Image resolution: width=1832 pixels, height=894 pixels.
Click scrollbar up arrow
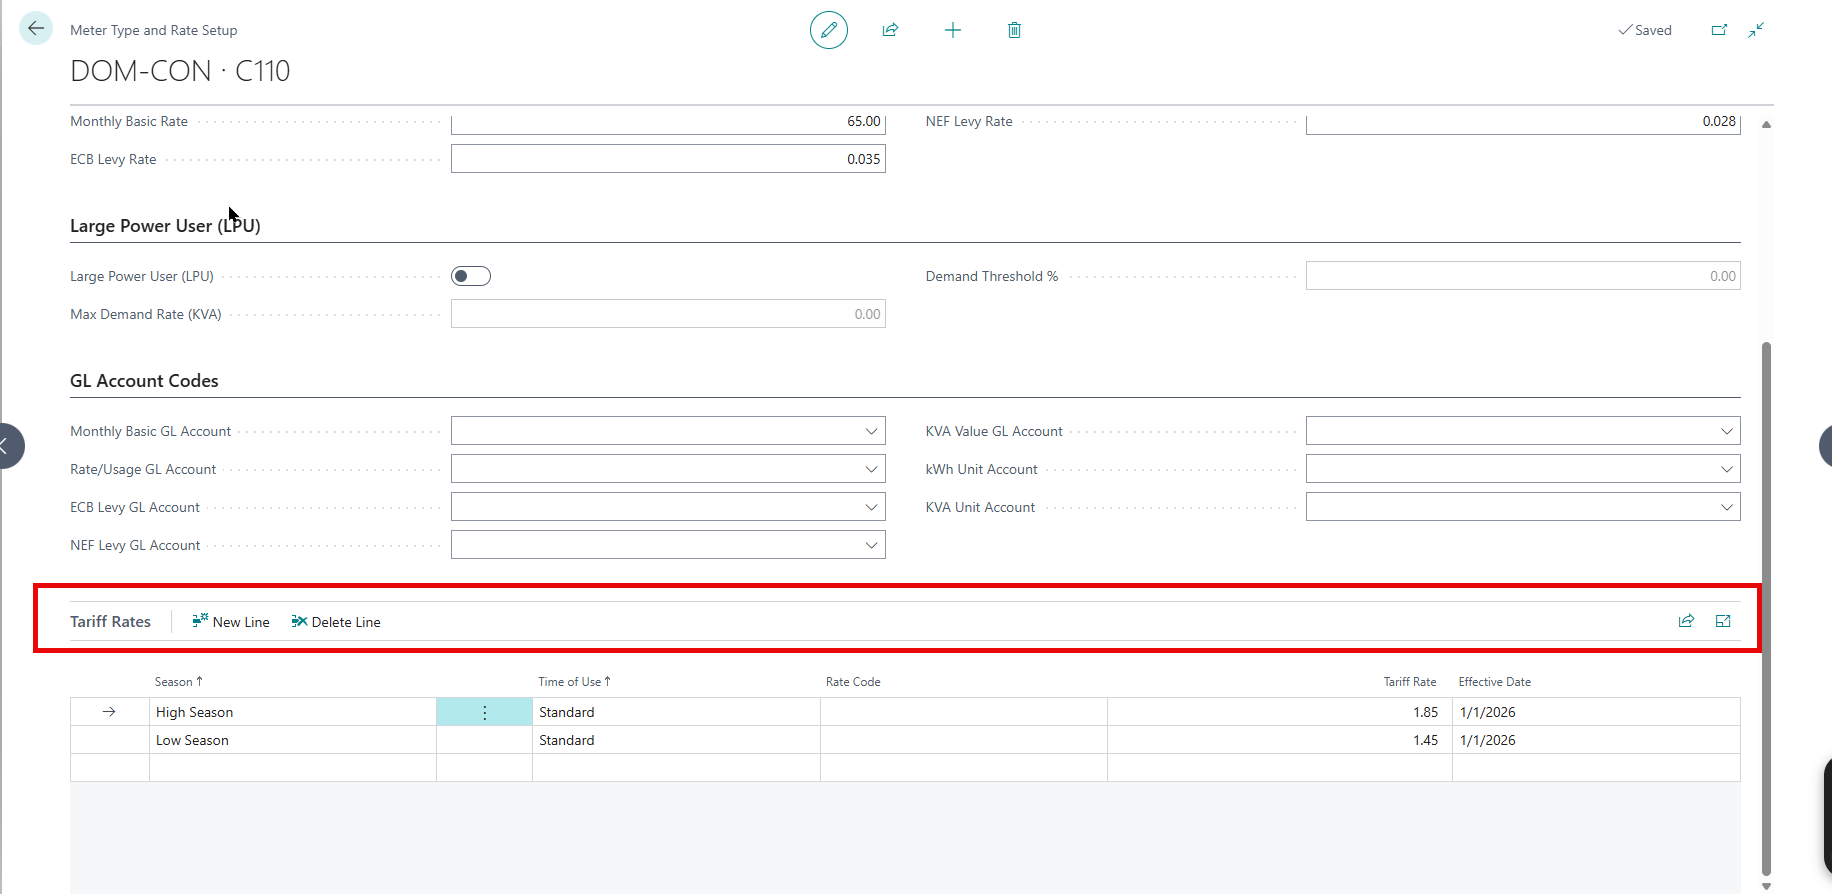coord(1766,124)
